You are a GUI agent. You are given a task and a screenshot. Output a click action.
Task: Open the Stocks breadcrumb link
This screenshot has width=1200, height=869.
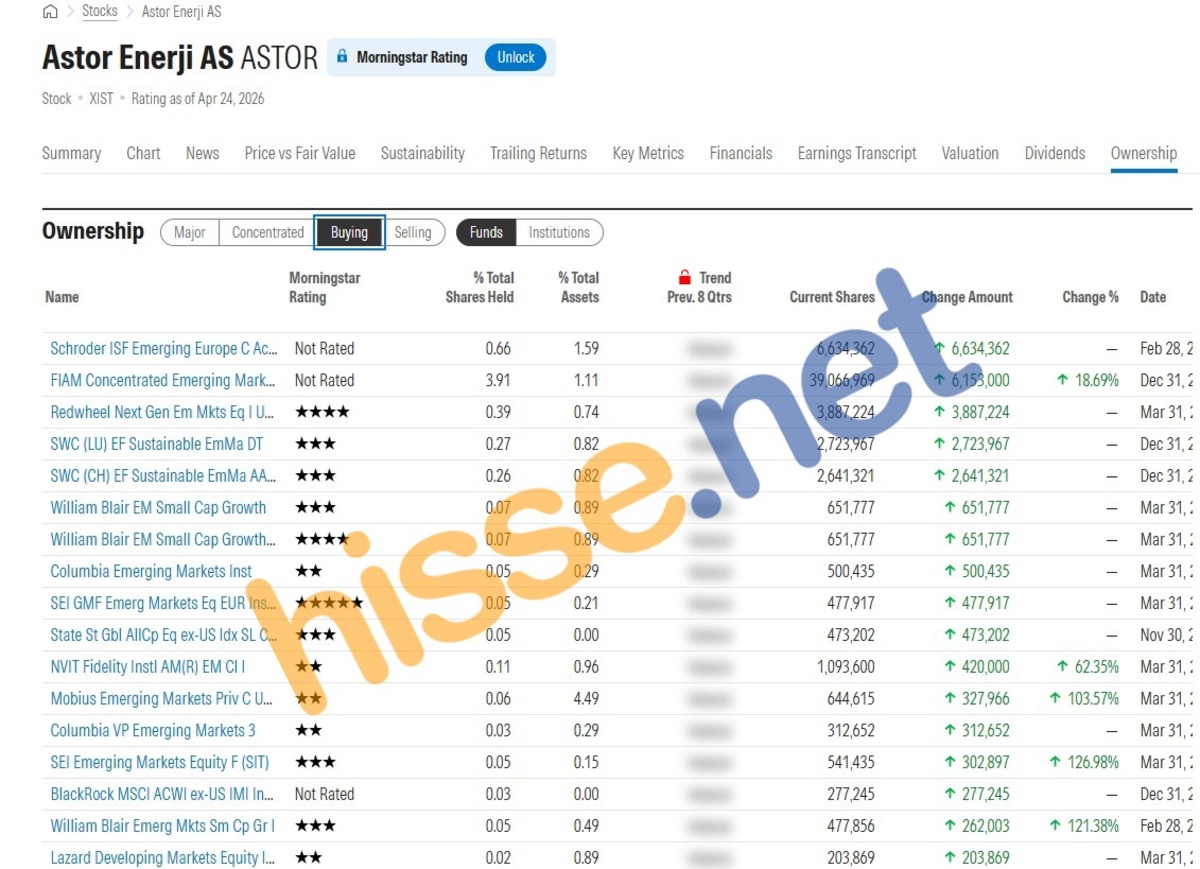click(x=100, y=12)
